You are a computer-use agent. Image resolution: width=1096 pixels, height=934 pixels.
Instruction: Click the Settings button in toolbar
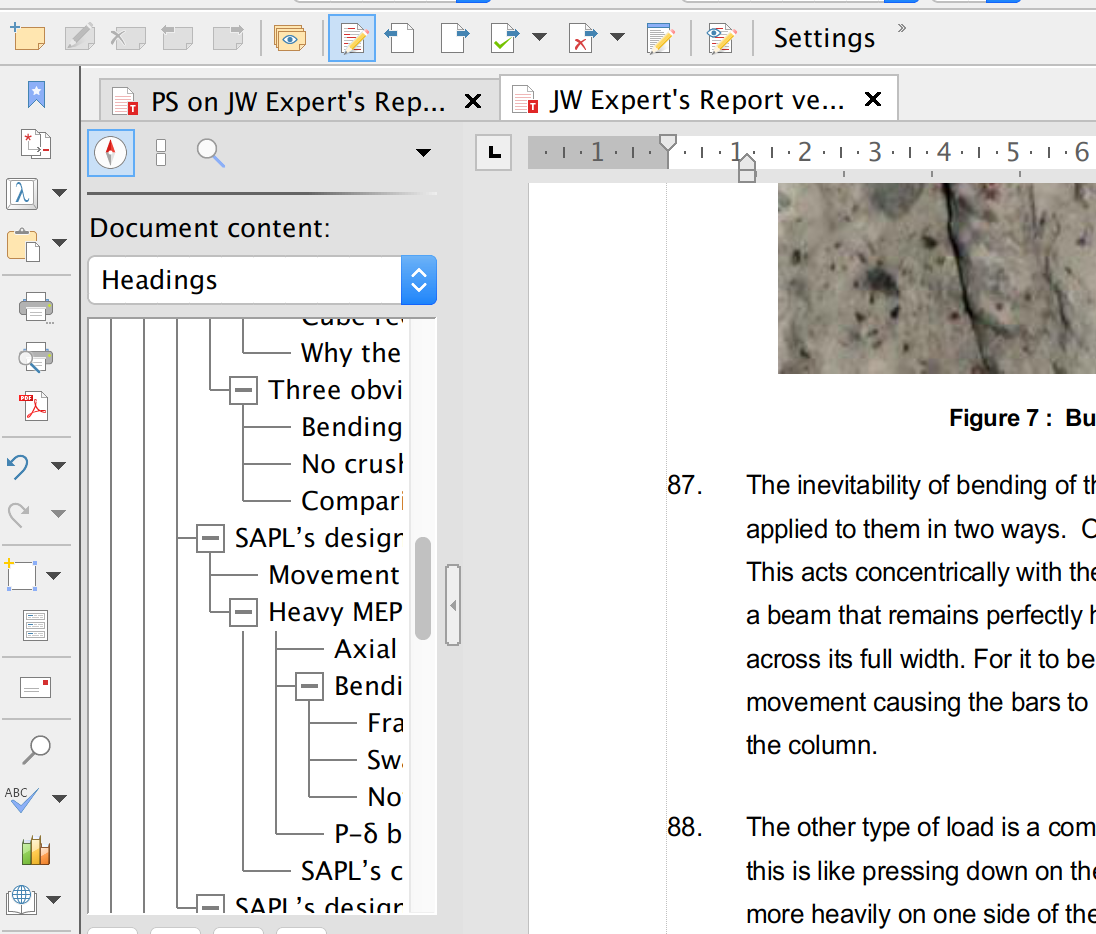(824, 38)
